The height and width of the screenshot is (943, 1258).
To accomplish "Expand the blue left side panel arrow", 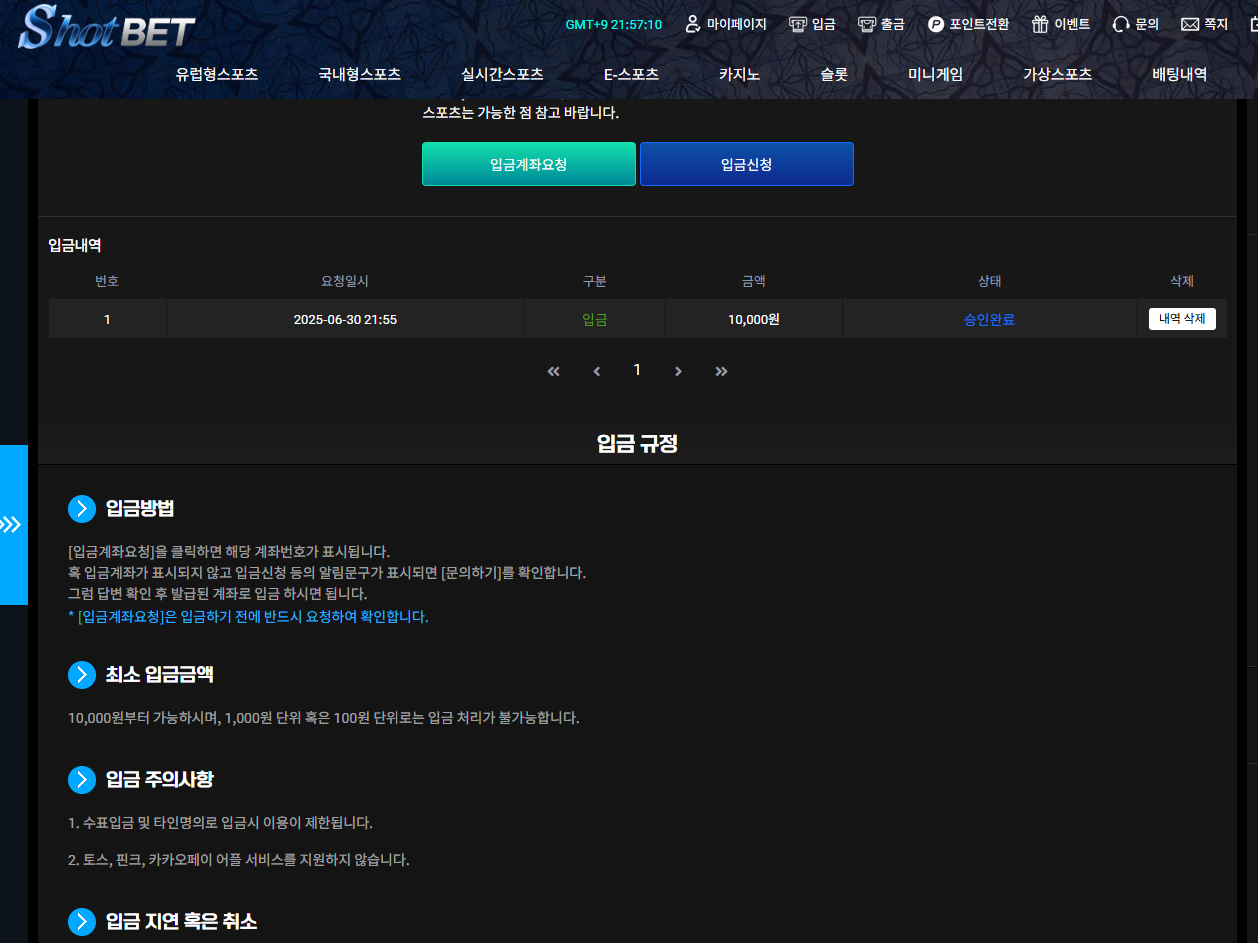I will tap(12, 525).
